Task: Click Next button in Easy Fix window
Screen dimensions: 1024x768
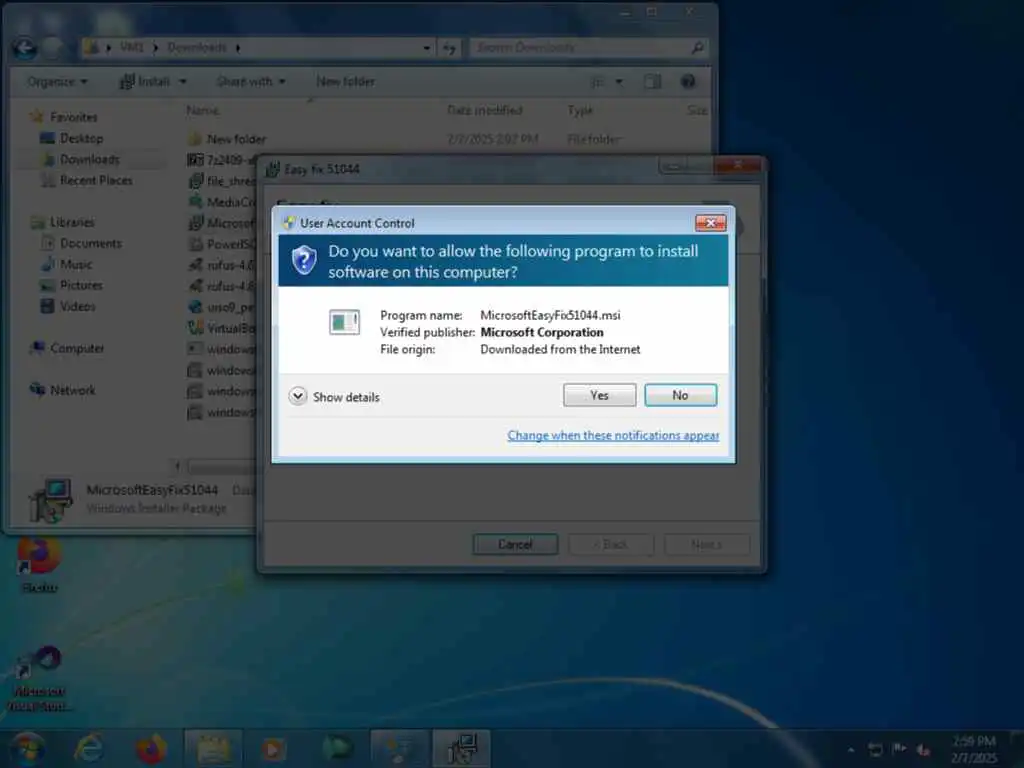Action: pyautogui.click(x=707, y=544)
